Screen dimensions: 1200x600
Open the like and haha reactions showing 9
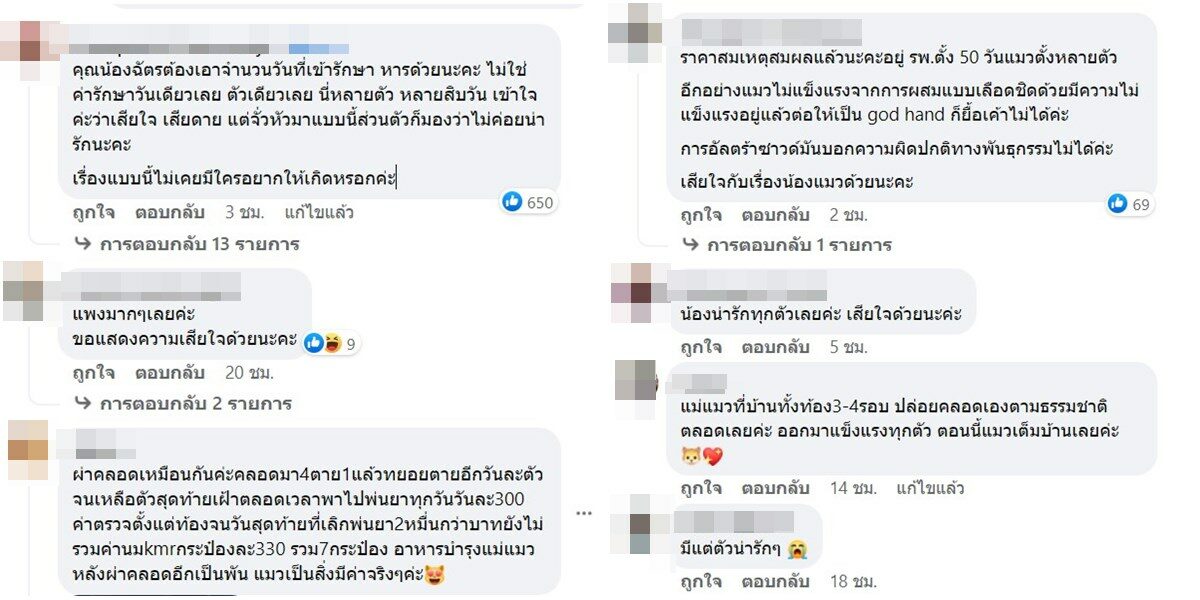[x=331, y=343]
